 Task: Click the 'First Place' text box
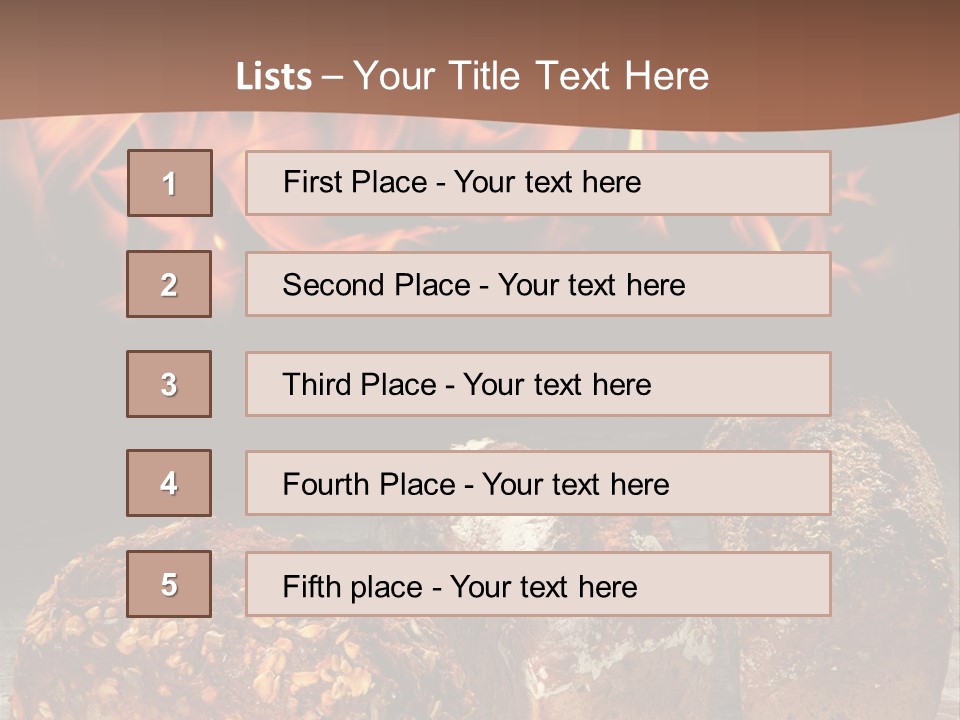538,183
